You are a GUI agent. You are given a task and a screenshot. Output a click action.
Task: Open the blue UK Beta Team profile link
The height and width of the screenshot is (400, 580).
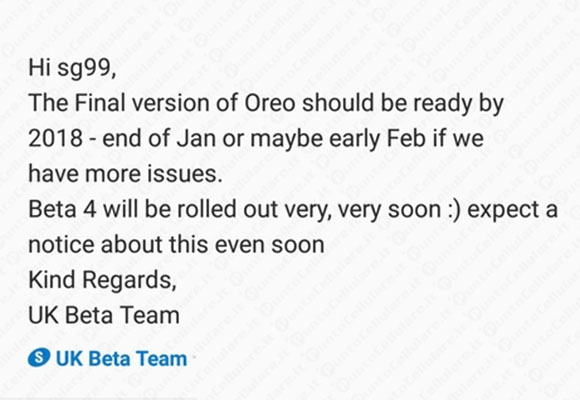pos(121,359)
